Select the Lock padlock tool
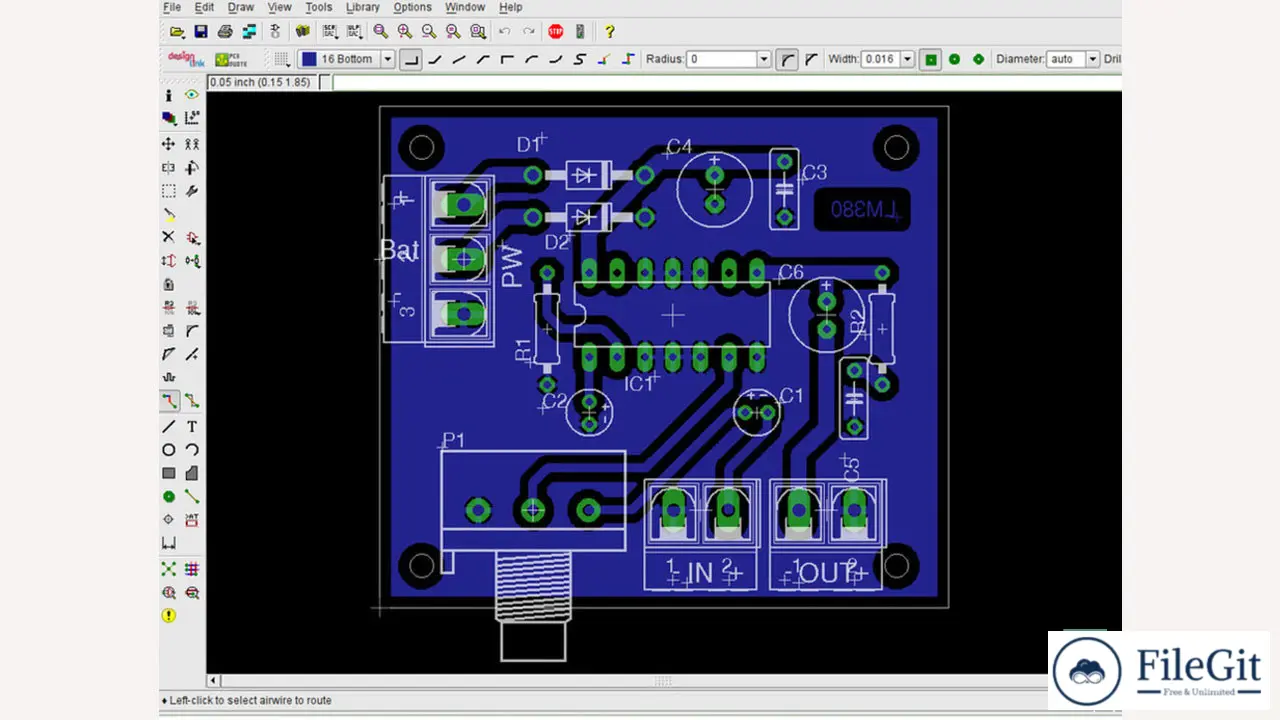The height and width of the screenshot is (720, 1280). (168, 284)
